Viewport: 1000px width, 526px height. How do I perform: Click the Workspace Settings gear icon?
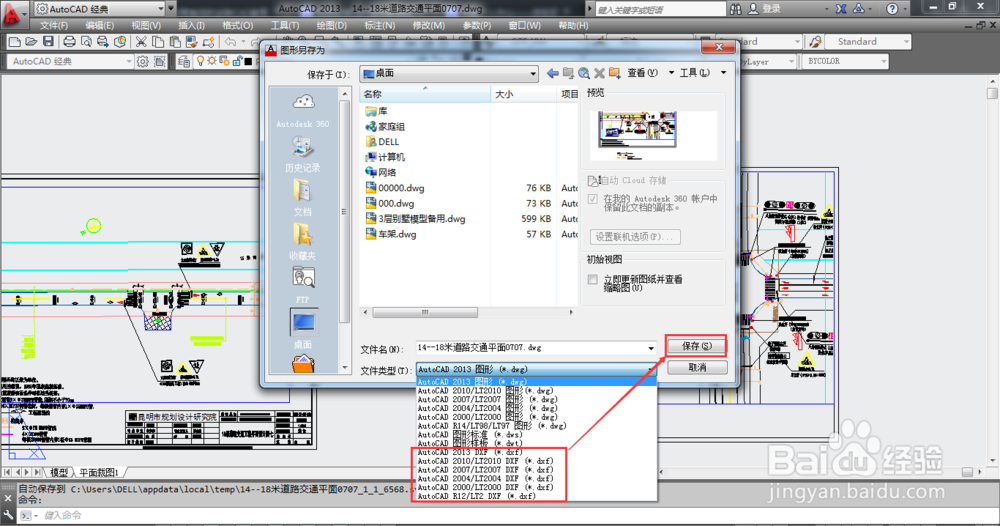[x=143, y=61]
